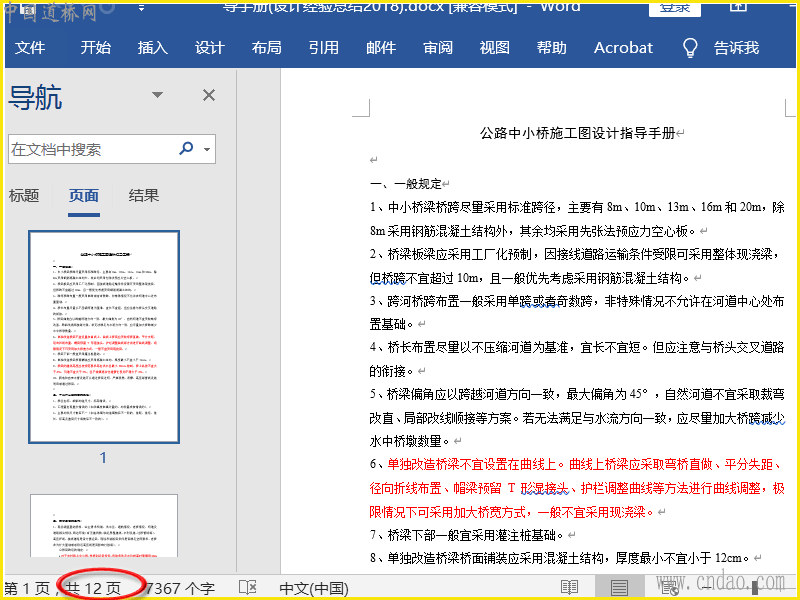Viewport: 800px width, 600px height.
Task: Open the Acrobat ribbon tab
Action: [x=623, y=47]
